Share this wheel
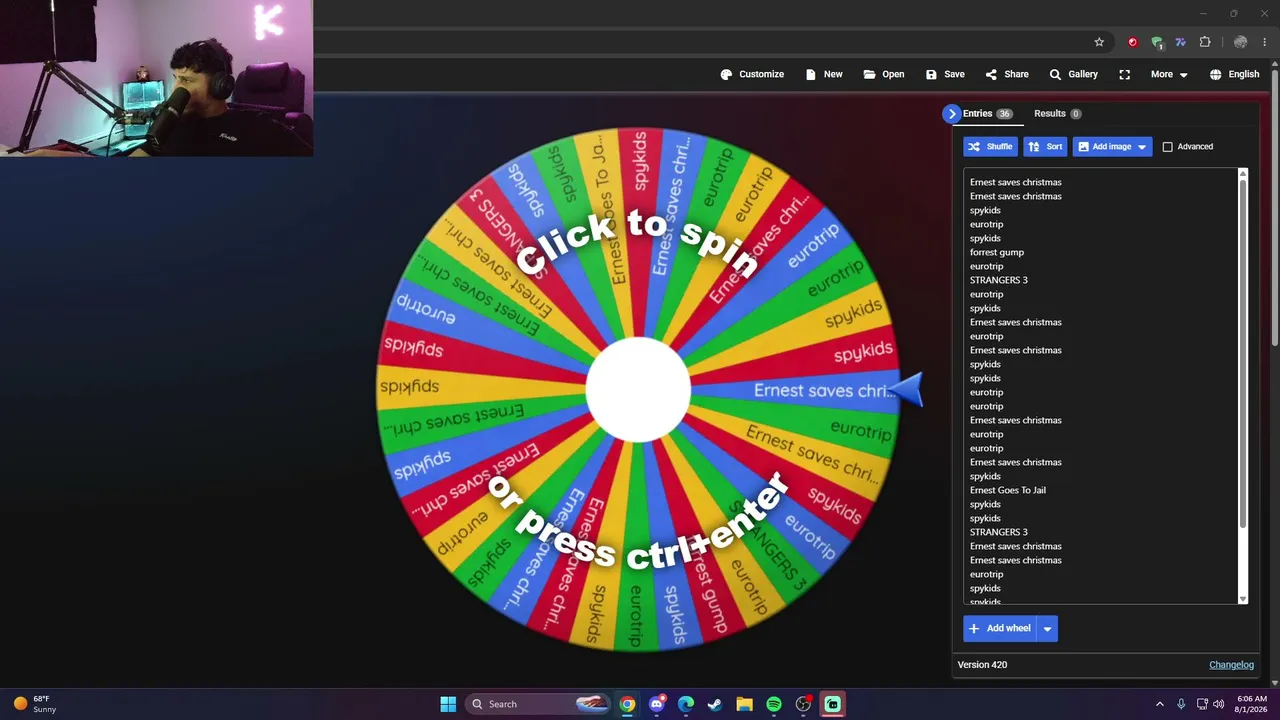 pyautogui.click(x=1007, y=74)
